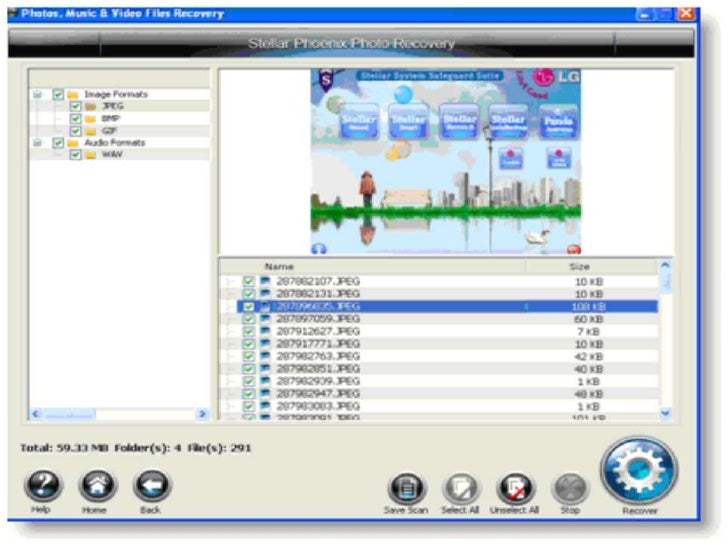The image size is (728, 546).
Task: Click file icon of 287982763.JPEG
Action: pyautogui.click(x=265, y=356)
